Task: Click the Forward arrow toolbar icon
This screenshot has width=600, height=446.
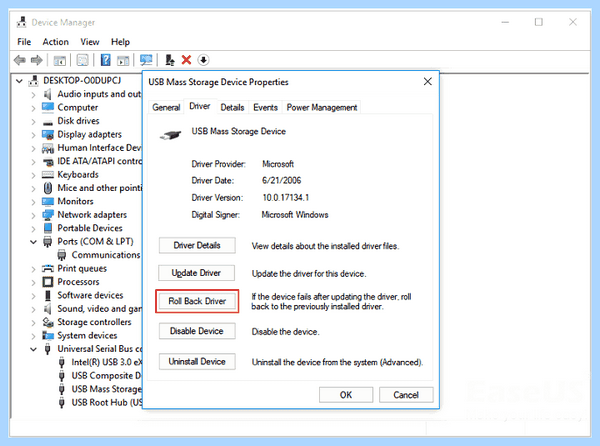Action: 37,60
